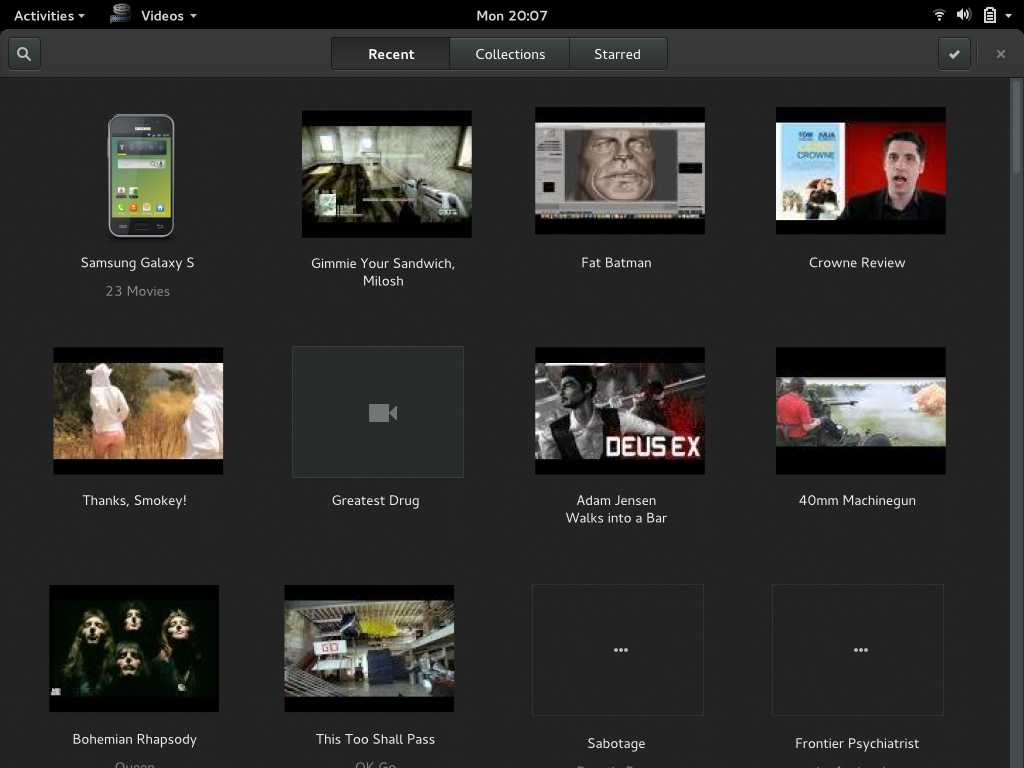The height and width of the screenshot is (768, 1024).
Task: Click the 'Greatest Drug' title text
Action: tap(376, 500)
